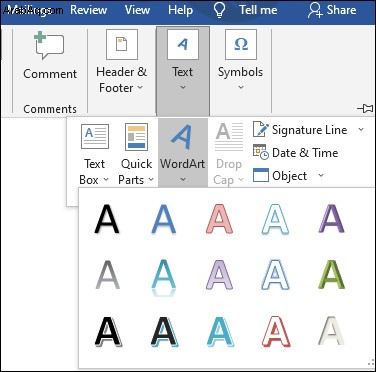Click the Comment icon with green plus
The height and width of the screenshot is (372, 376).
click(x=49, y=45)
